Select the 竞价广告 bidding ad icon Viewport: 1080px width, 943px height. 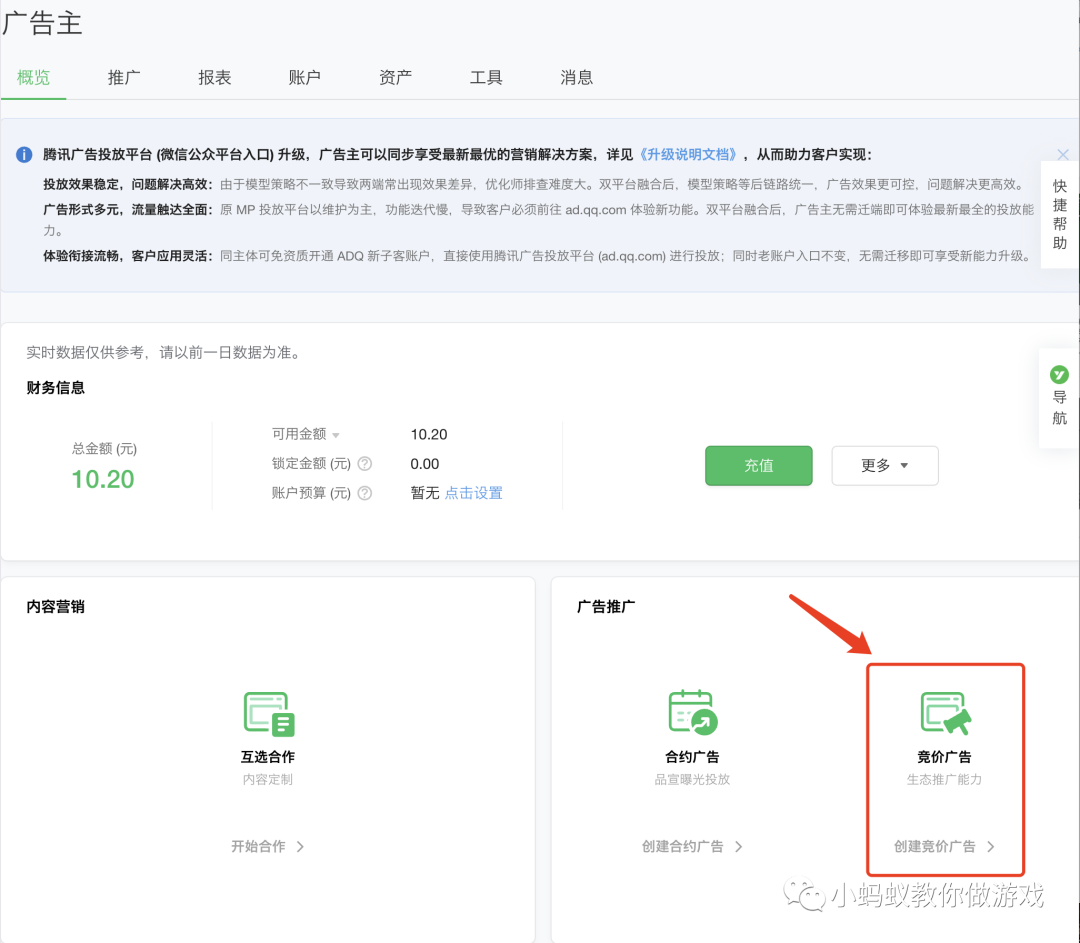pos(946,714)
